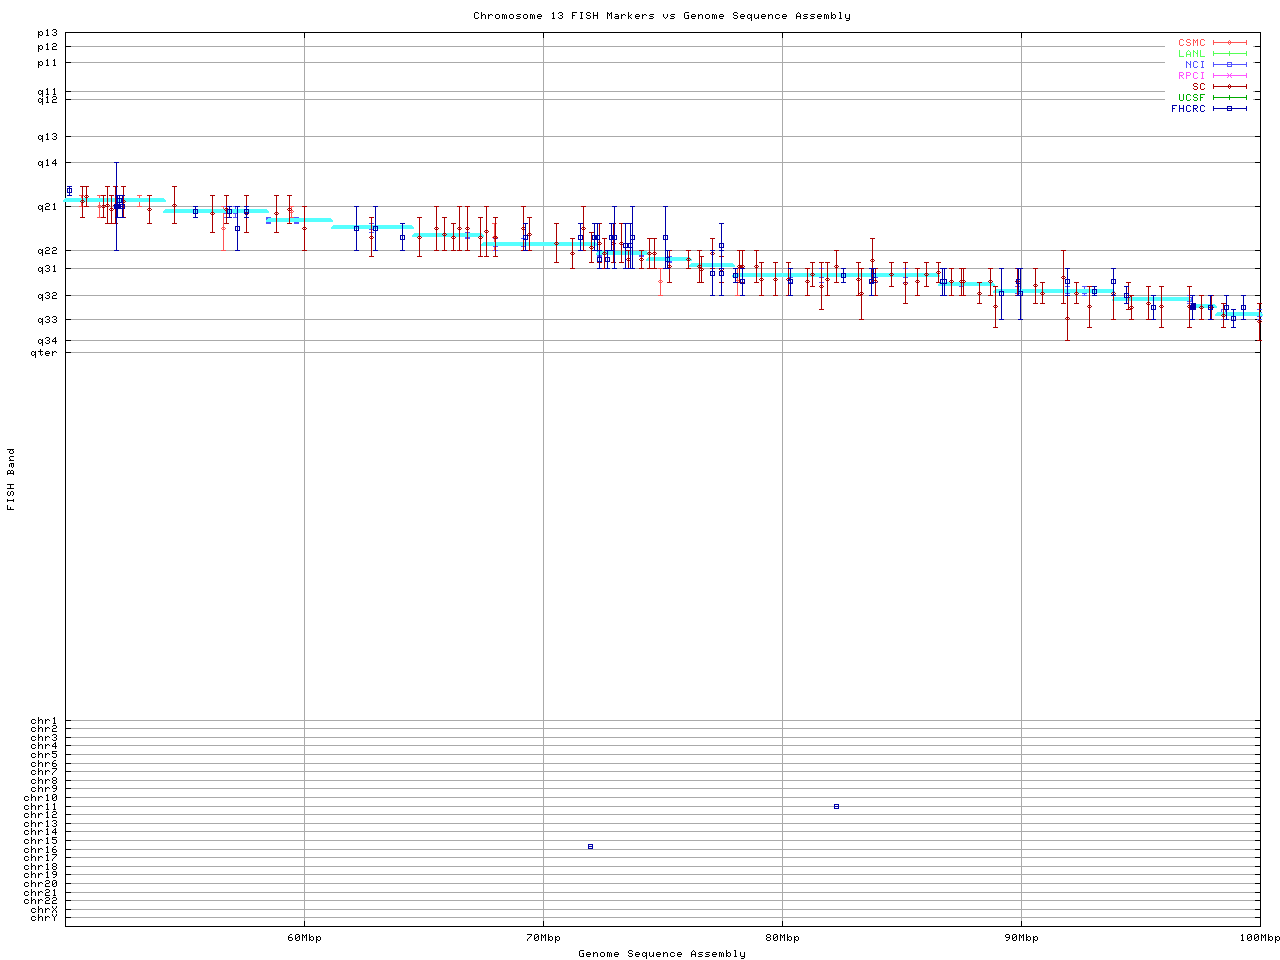Click the 100Mbp x-axis tick label
This screenshot has height=960, width=1280.
click(1260, 938)
